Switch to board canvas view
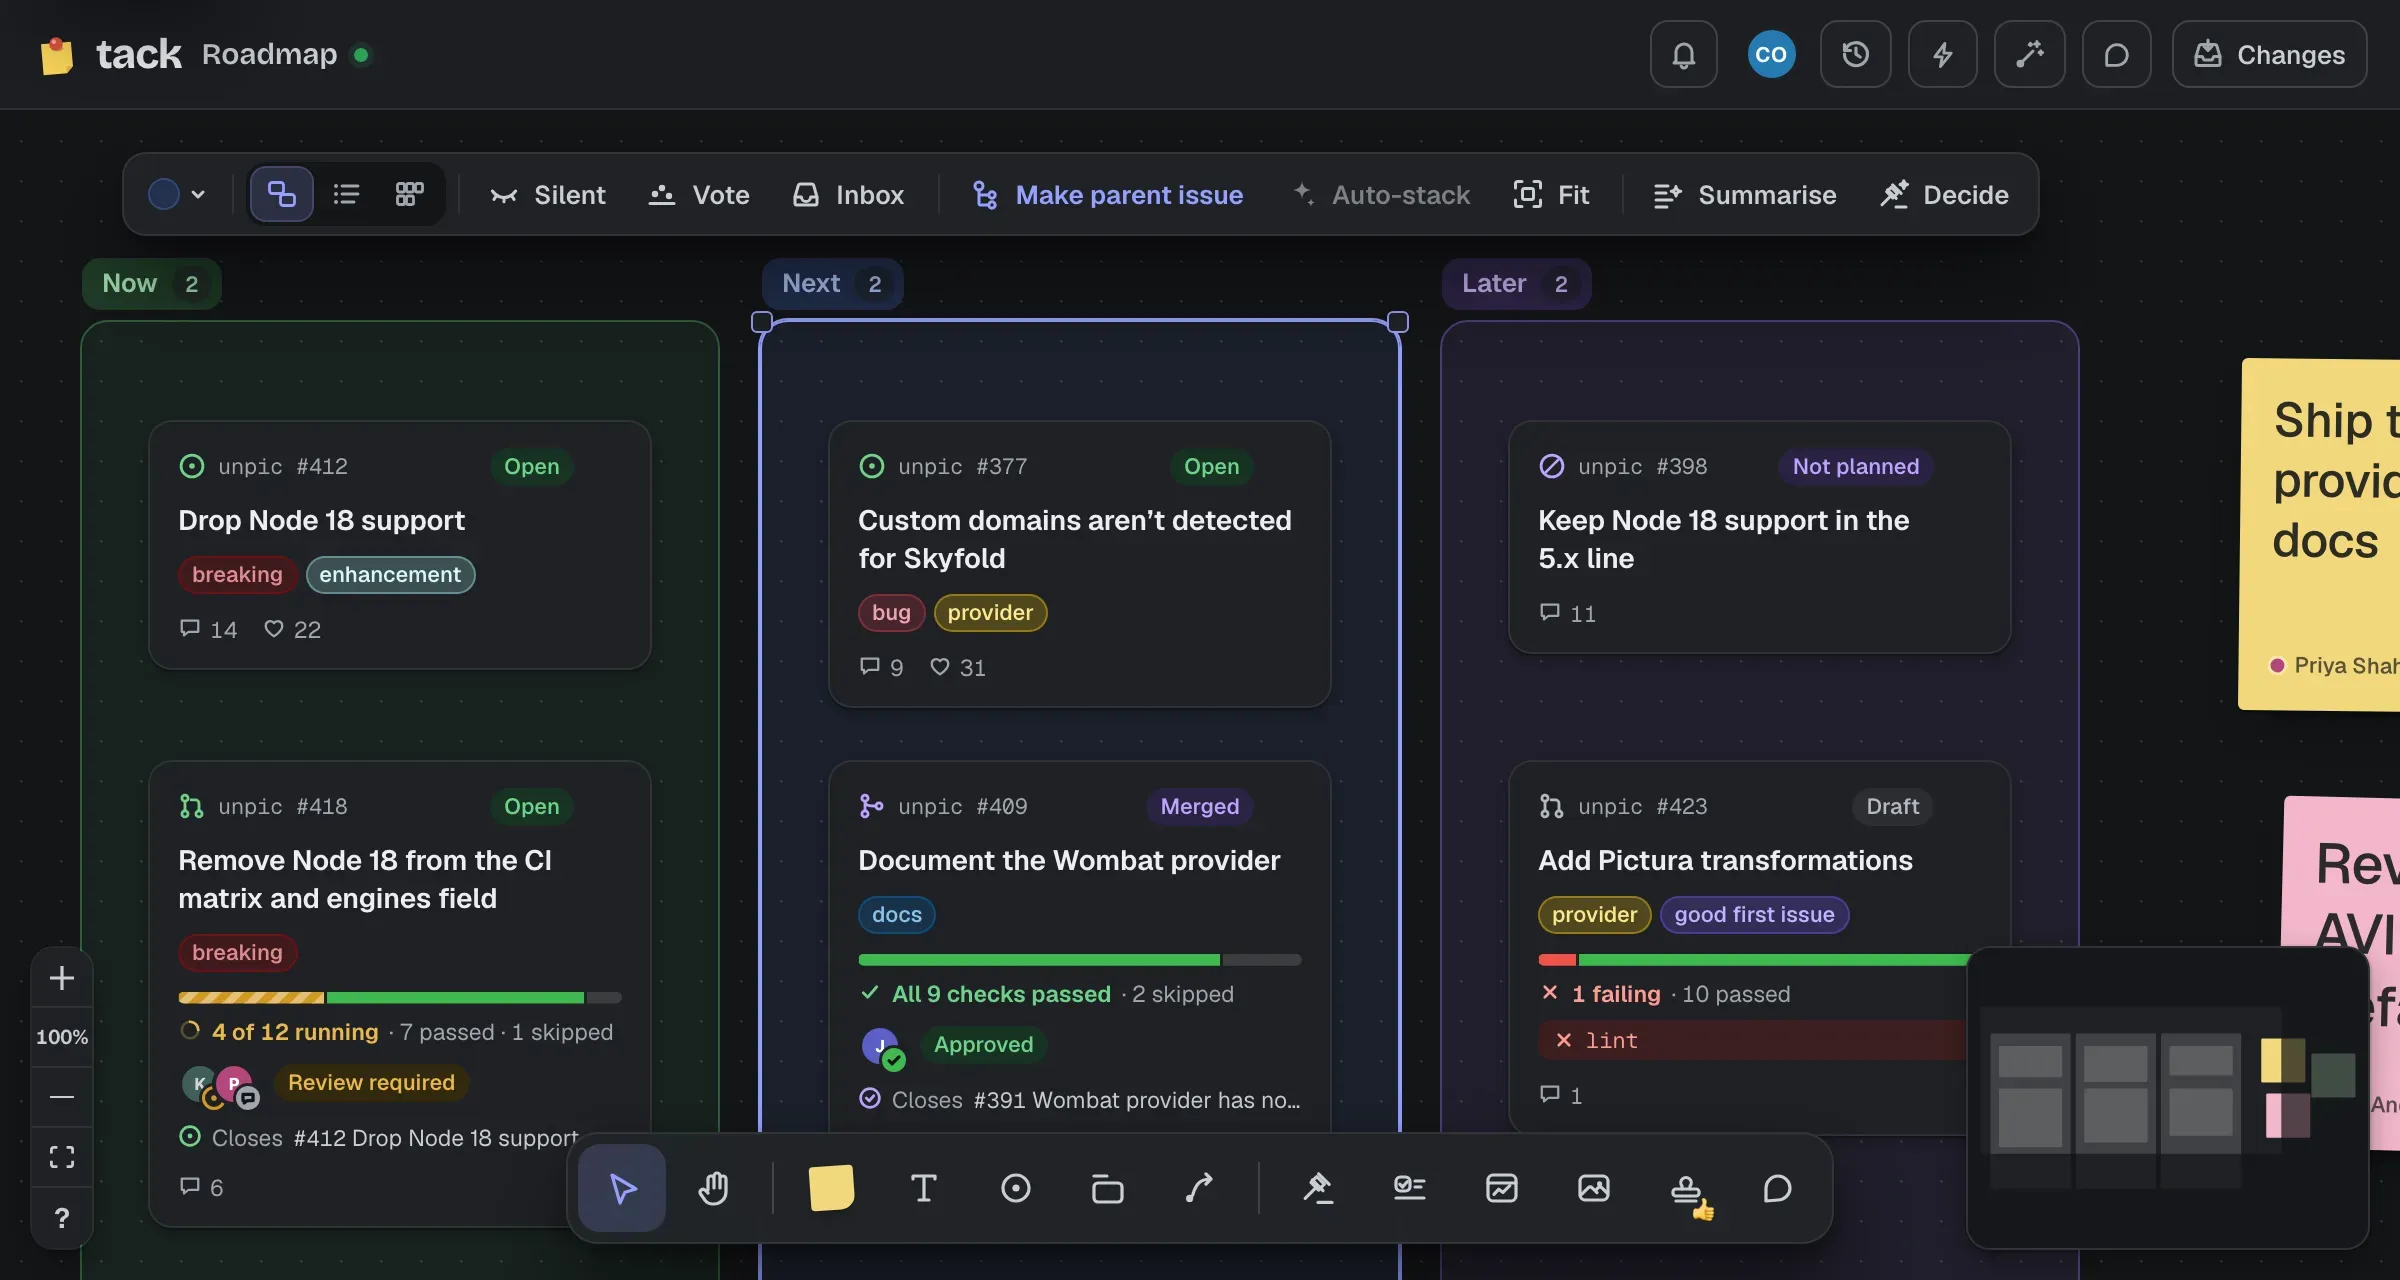The image size is (2400, 1280). click(x=281, y=194)
